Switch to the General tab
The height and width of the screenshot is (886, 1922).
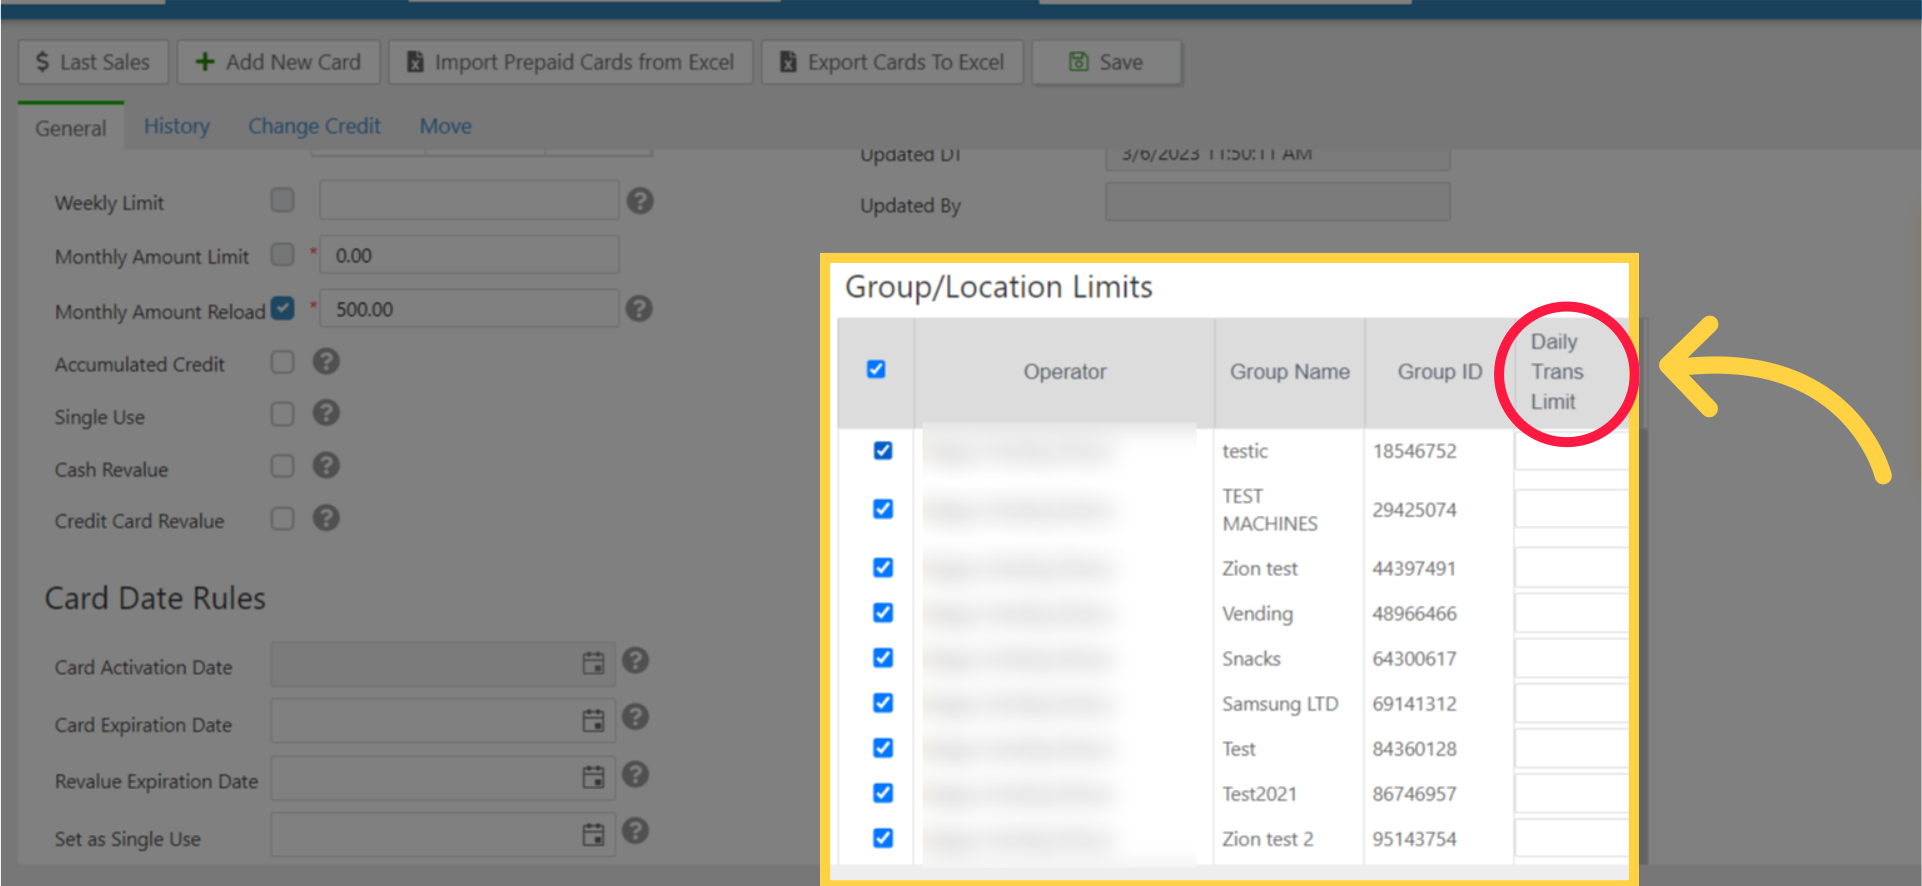point(71,128)
